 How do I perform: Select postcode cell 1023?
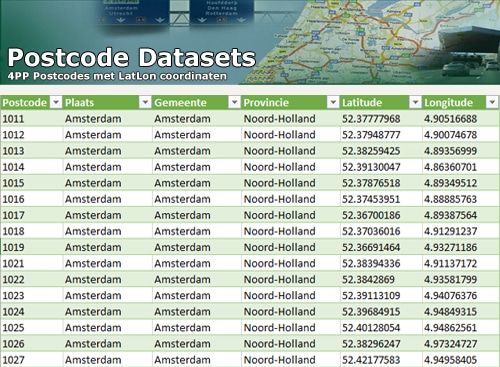pyautogui.click(x=32, y=295)
